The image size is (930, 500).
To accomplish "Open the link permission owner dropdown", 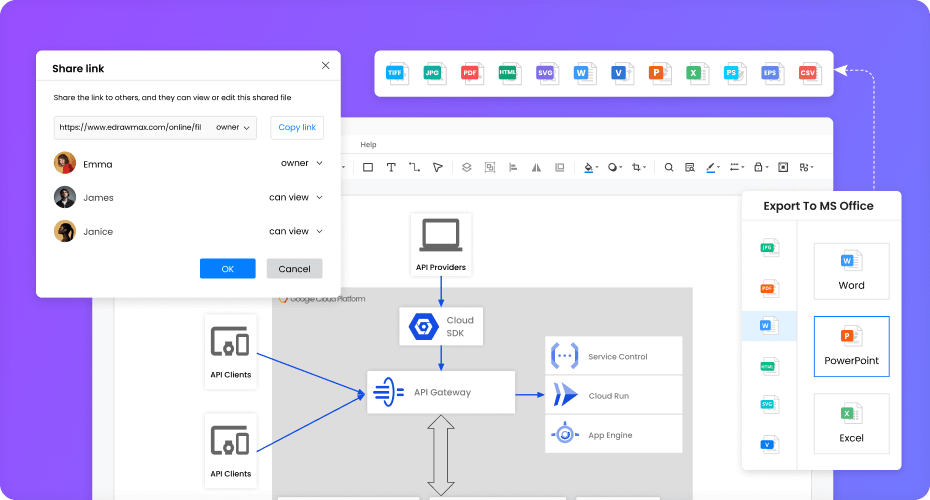I will [232, 128].
